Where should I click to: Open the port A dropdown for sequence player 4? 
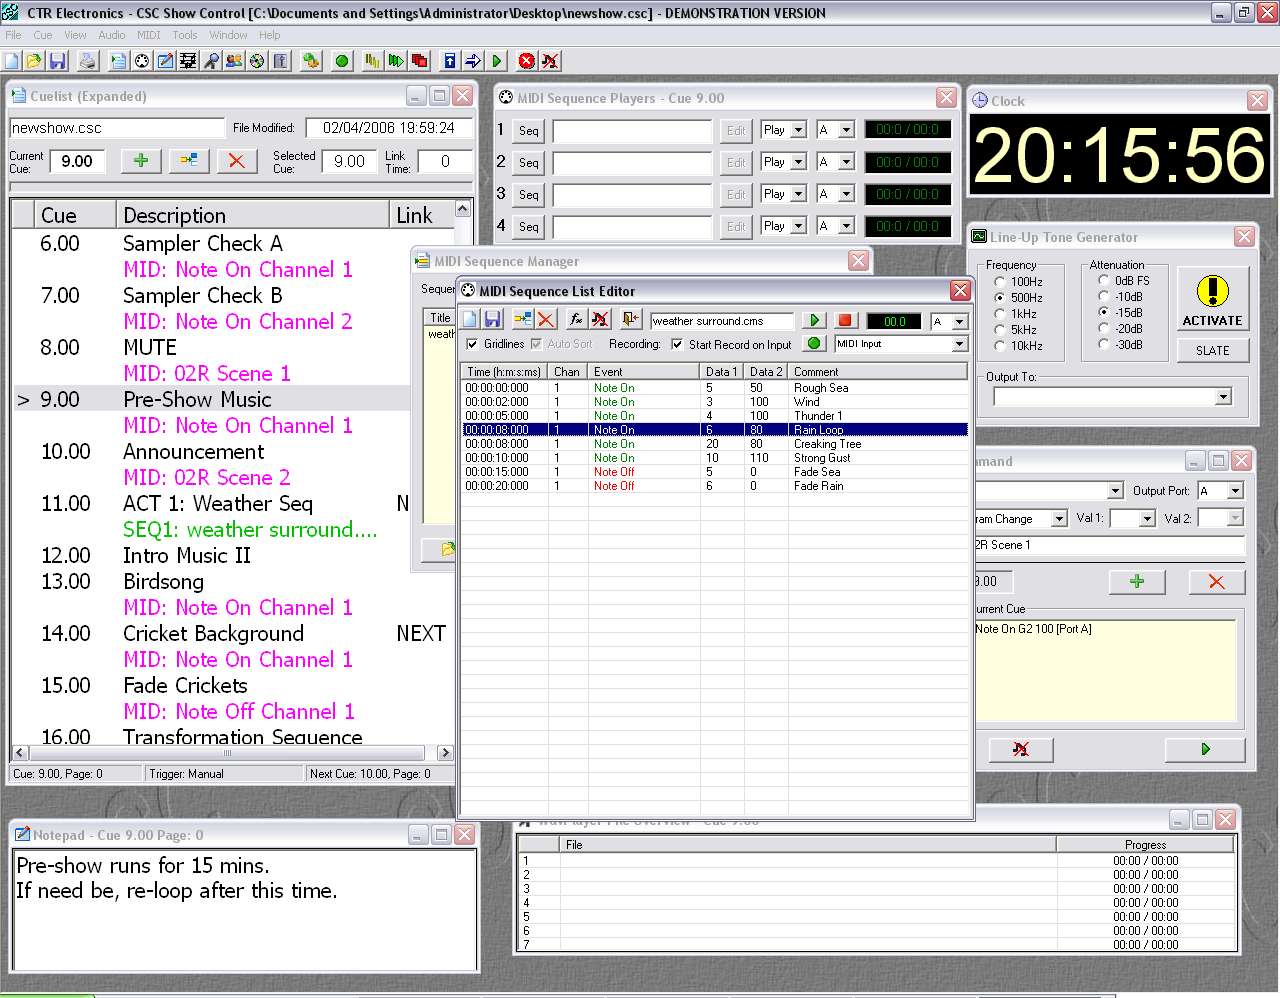(846, 226)
